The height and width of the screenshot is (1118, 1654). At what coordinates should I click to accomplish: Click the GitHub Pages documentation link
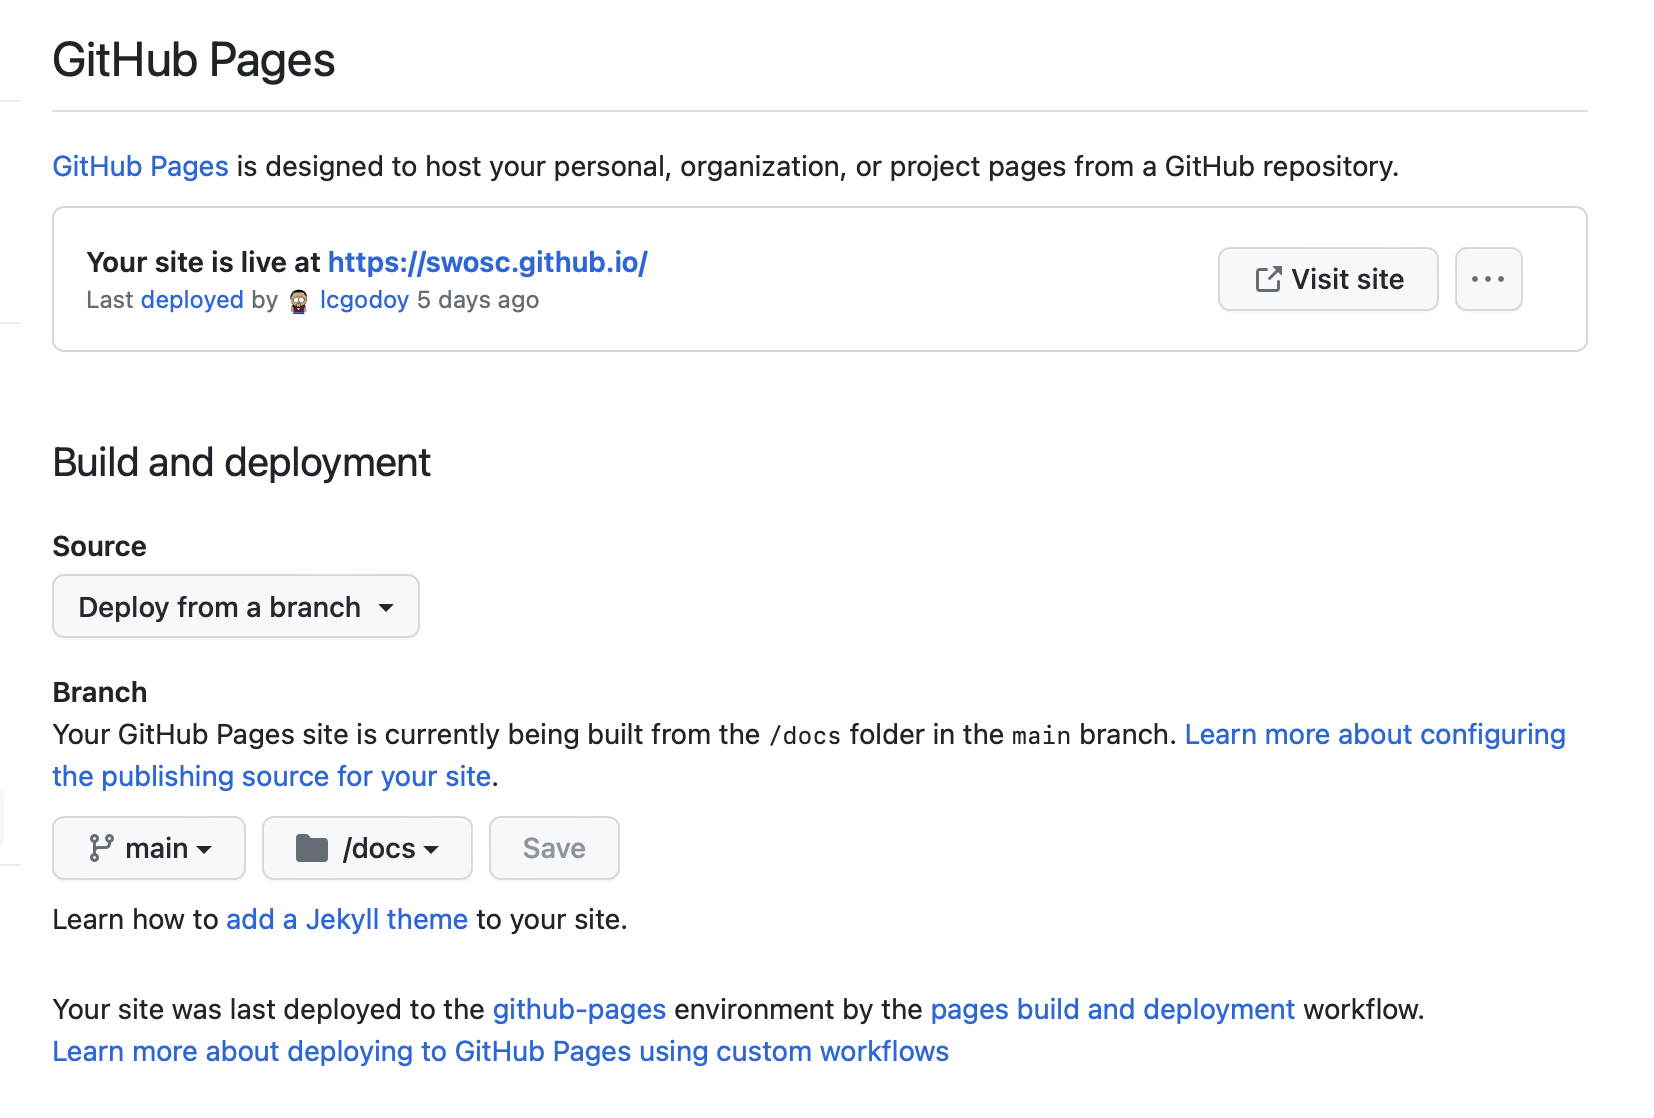(x=140, y=166)
